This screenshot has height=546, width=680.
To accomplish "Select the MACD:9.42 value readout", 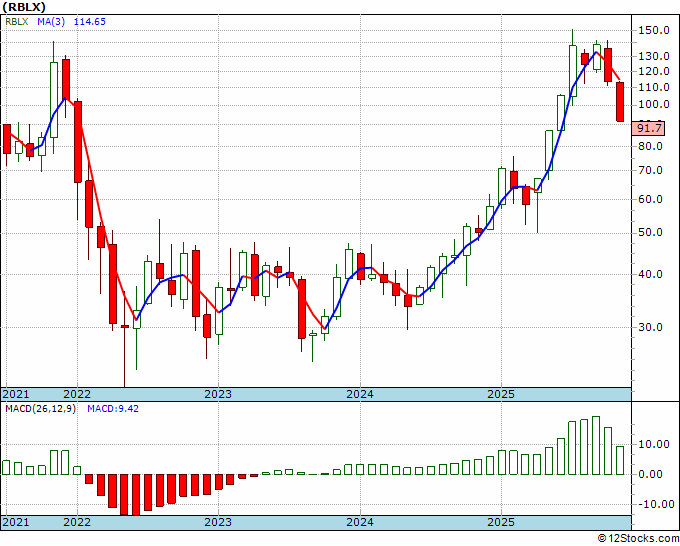I will click(113, 409).
